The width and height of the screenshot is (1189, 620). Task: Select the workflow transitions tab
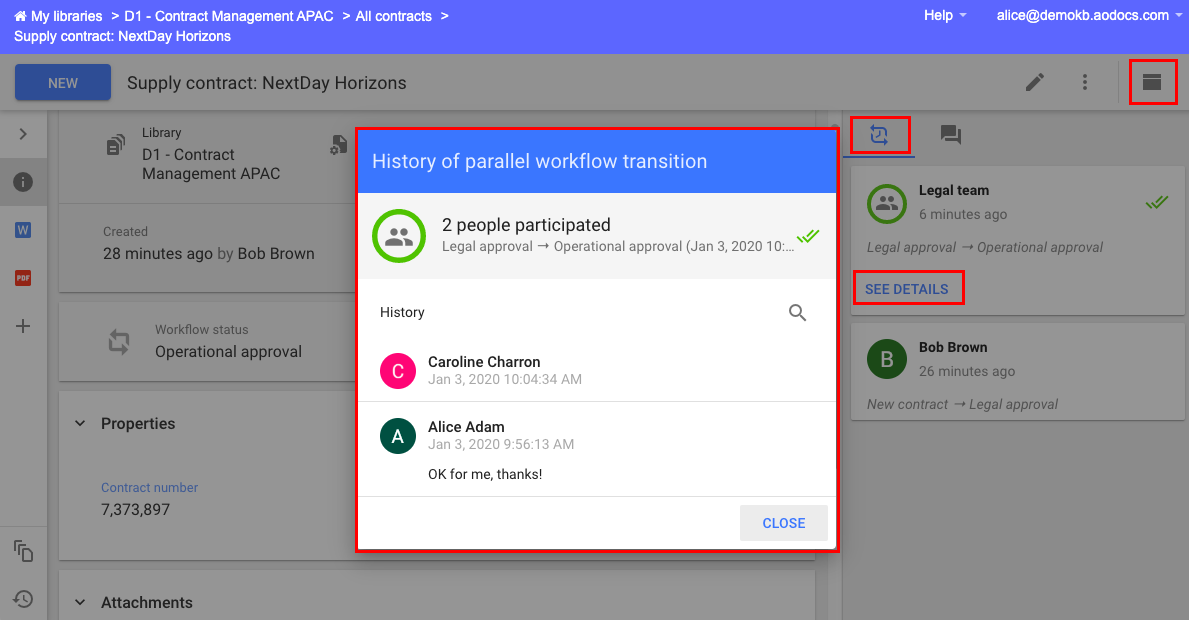tap(879, 134)
